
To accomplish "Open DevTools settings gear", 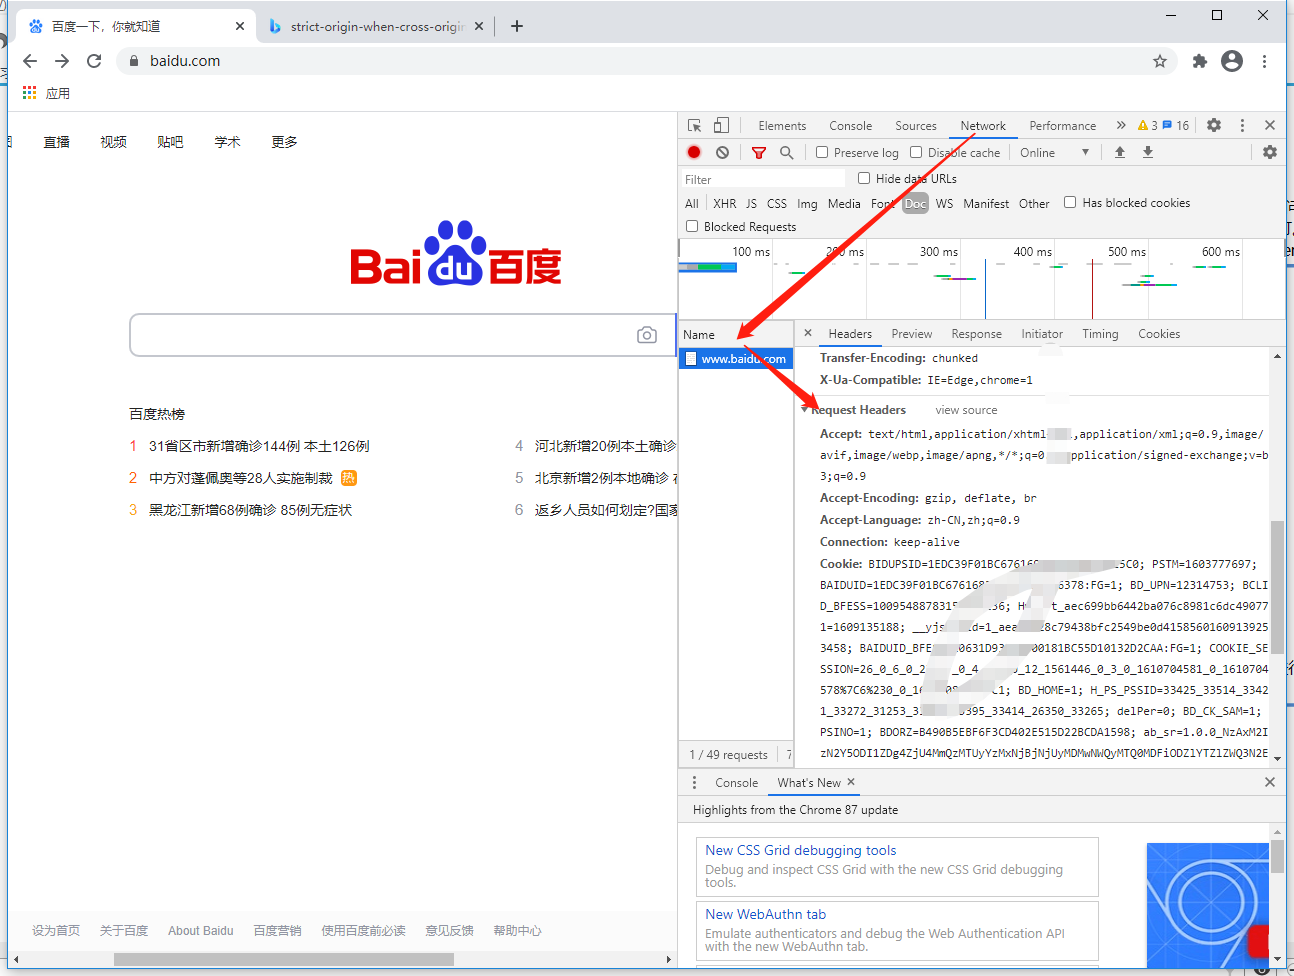I will (x=1213, y=125).
